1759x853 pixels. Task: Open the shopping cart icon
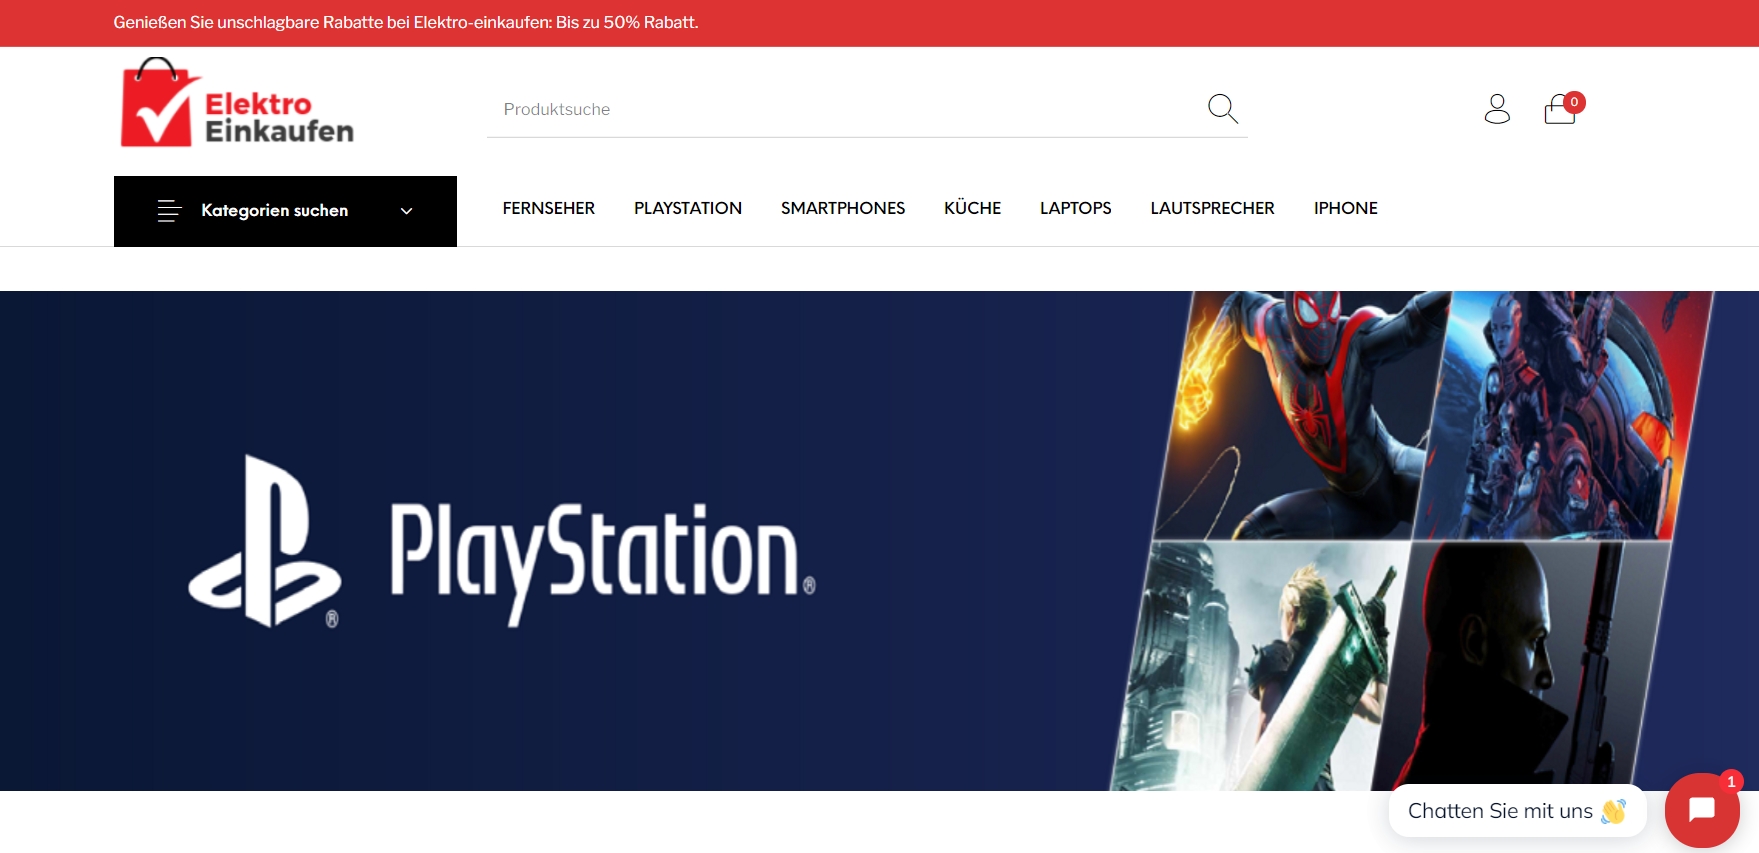coord(1559,109)
